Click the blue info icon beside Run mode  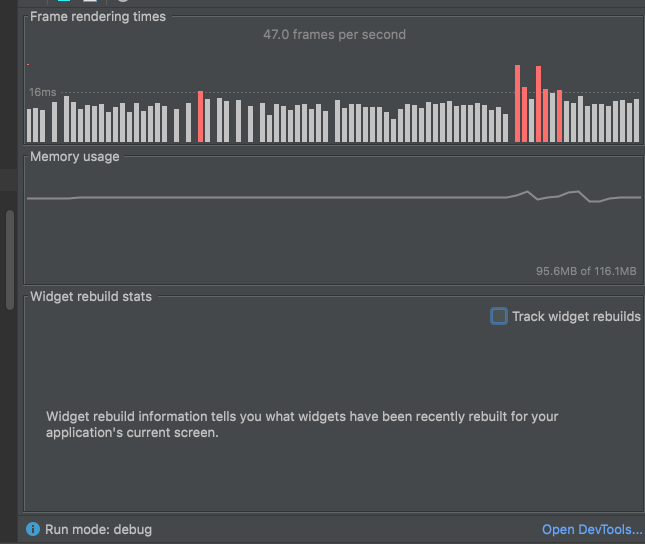pos(33,529)
